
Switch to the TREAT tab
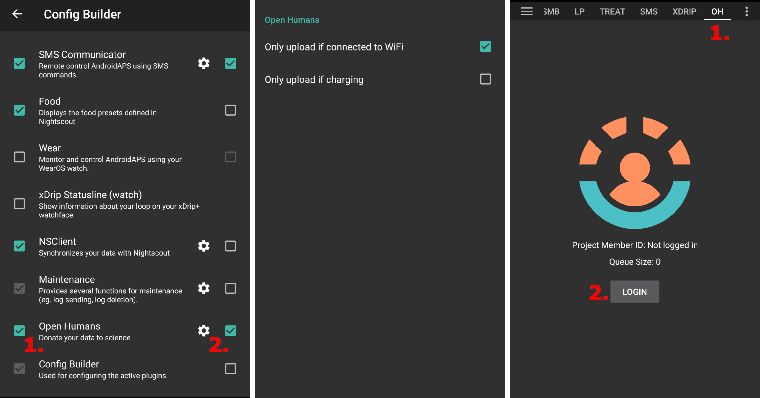[x=612, y=12]
